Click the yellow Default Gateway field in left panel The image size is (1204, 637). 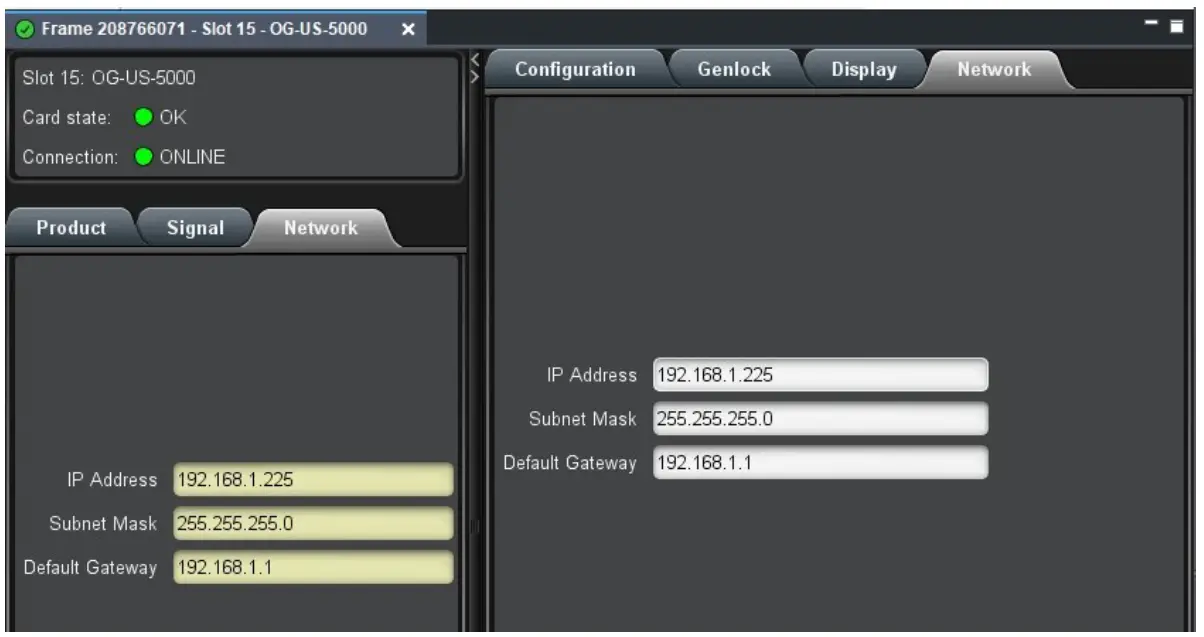pos(313,567)
